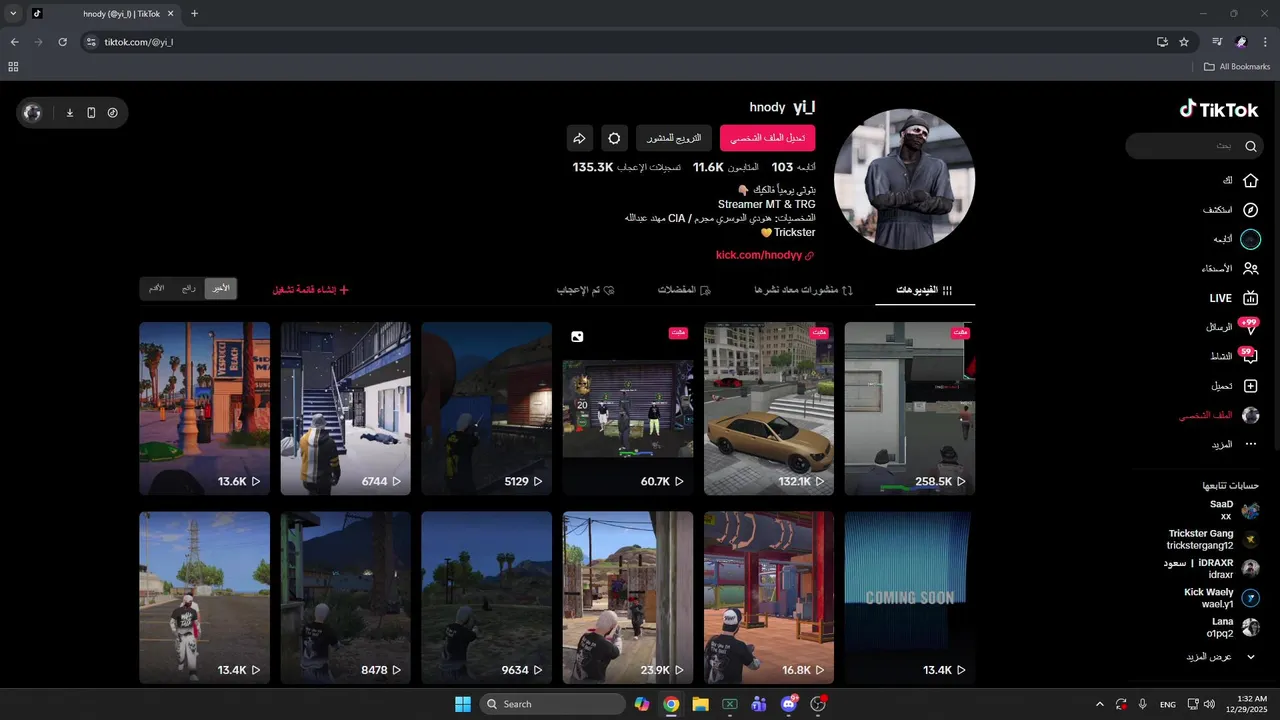Open the More three-dots item in sidebar

pos(1250,444)
